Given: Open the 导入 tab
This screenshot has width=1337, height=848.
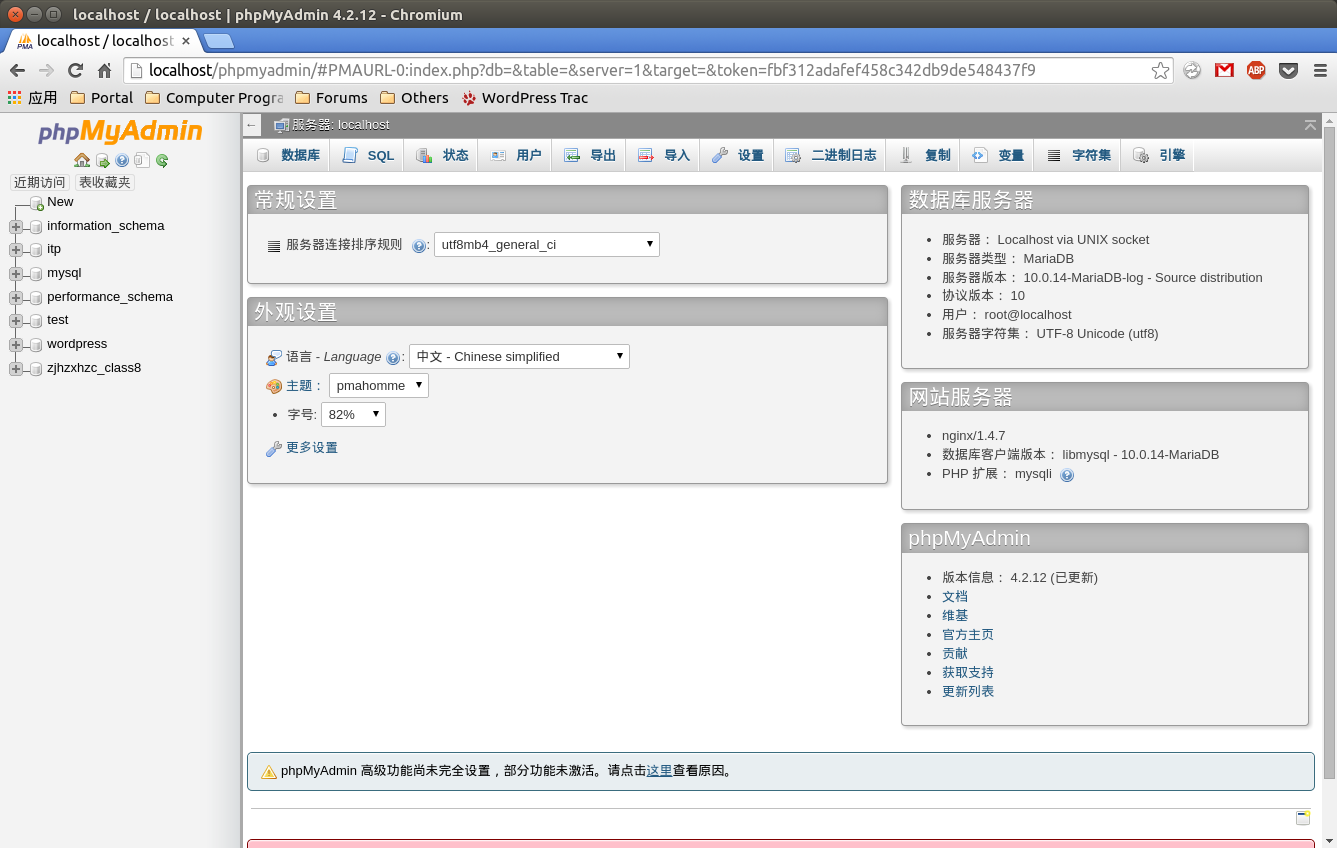Looking at the screenshot, I should point(663,155).
